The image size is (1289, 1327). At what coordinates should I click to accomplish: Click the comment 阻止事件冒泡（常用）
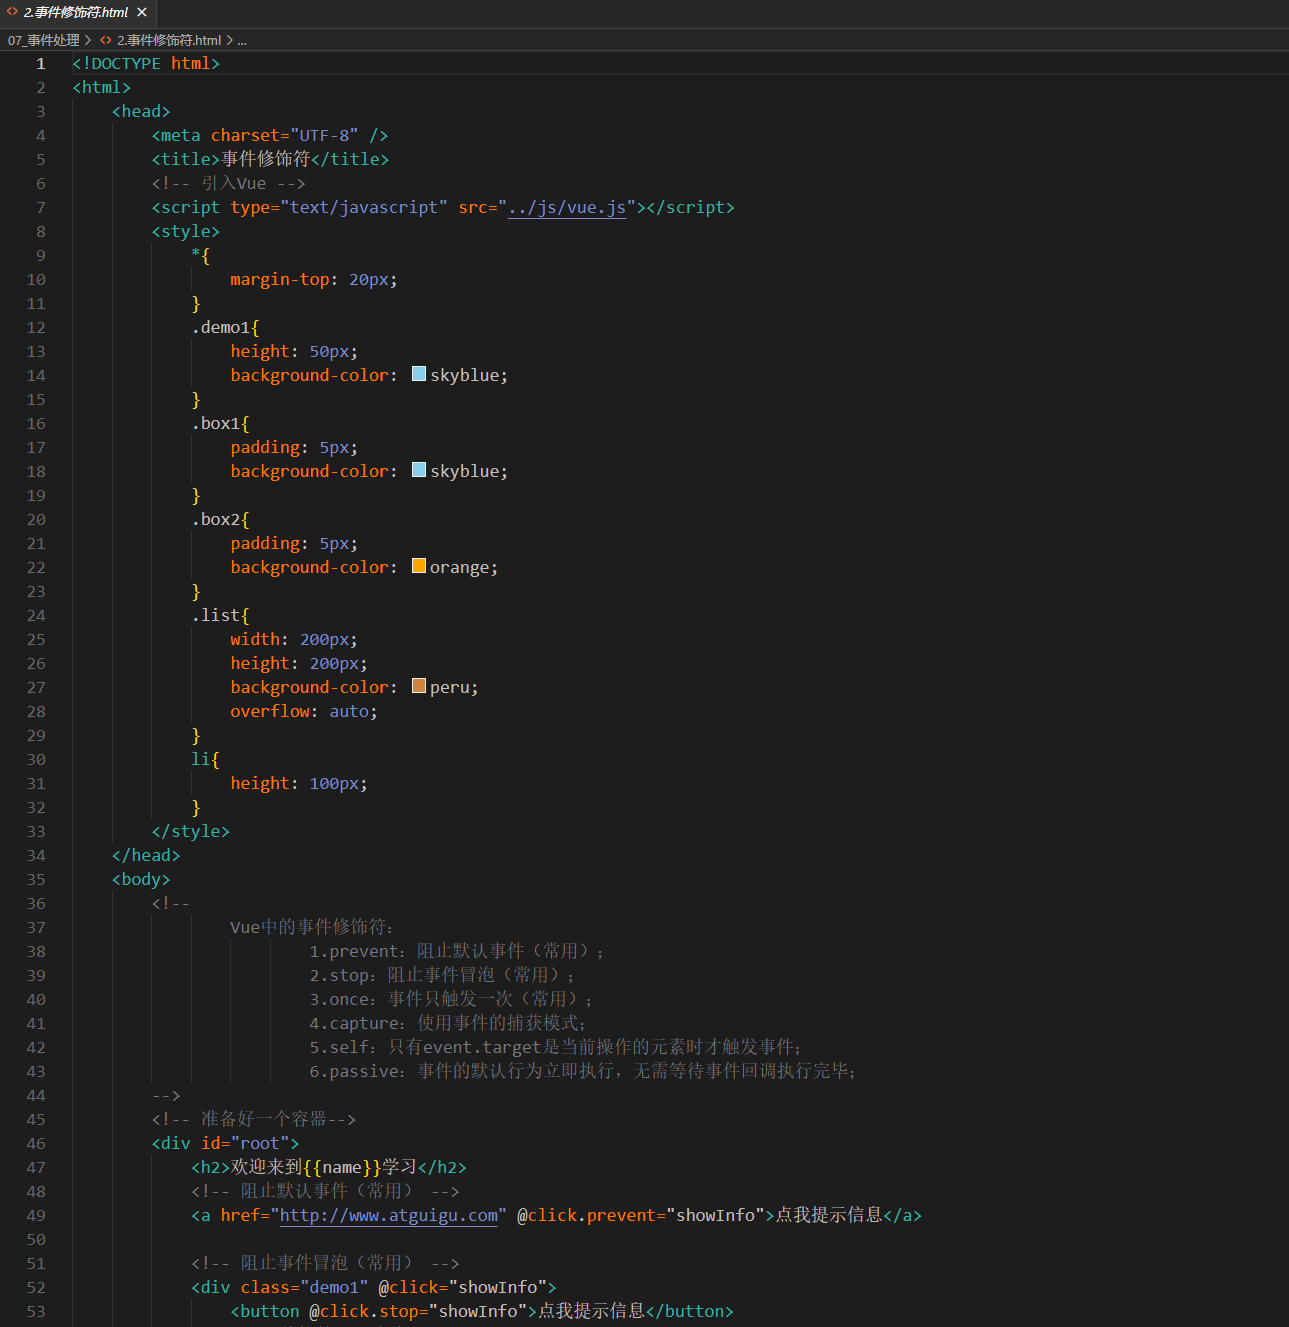[325, 1263]
